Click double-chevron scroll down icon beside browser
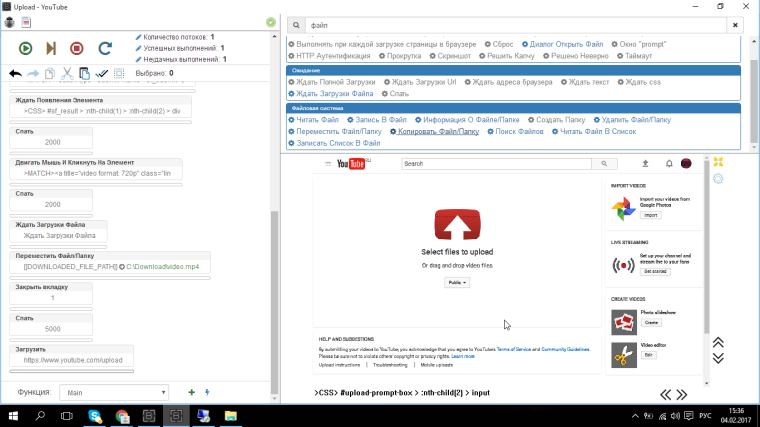Image resolution: width=760 pixels, height=427 pixels. pos(718,357)
